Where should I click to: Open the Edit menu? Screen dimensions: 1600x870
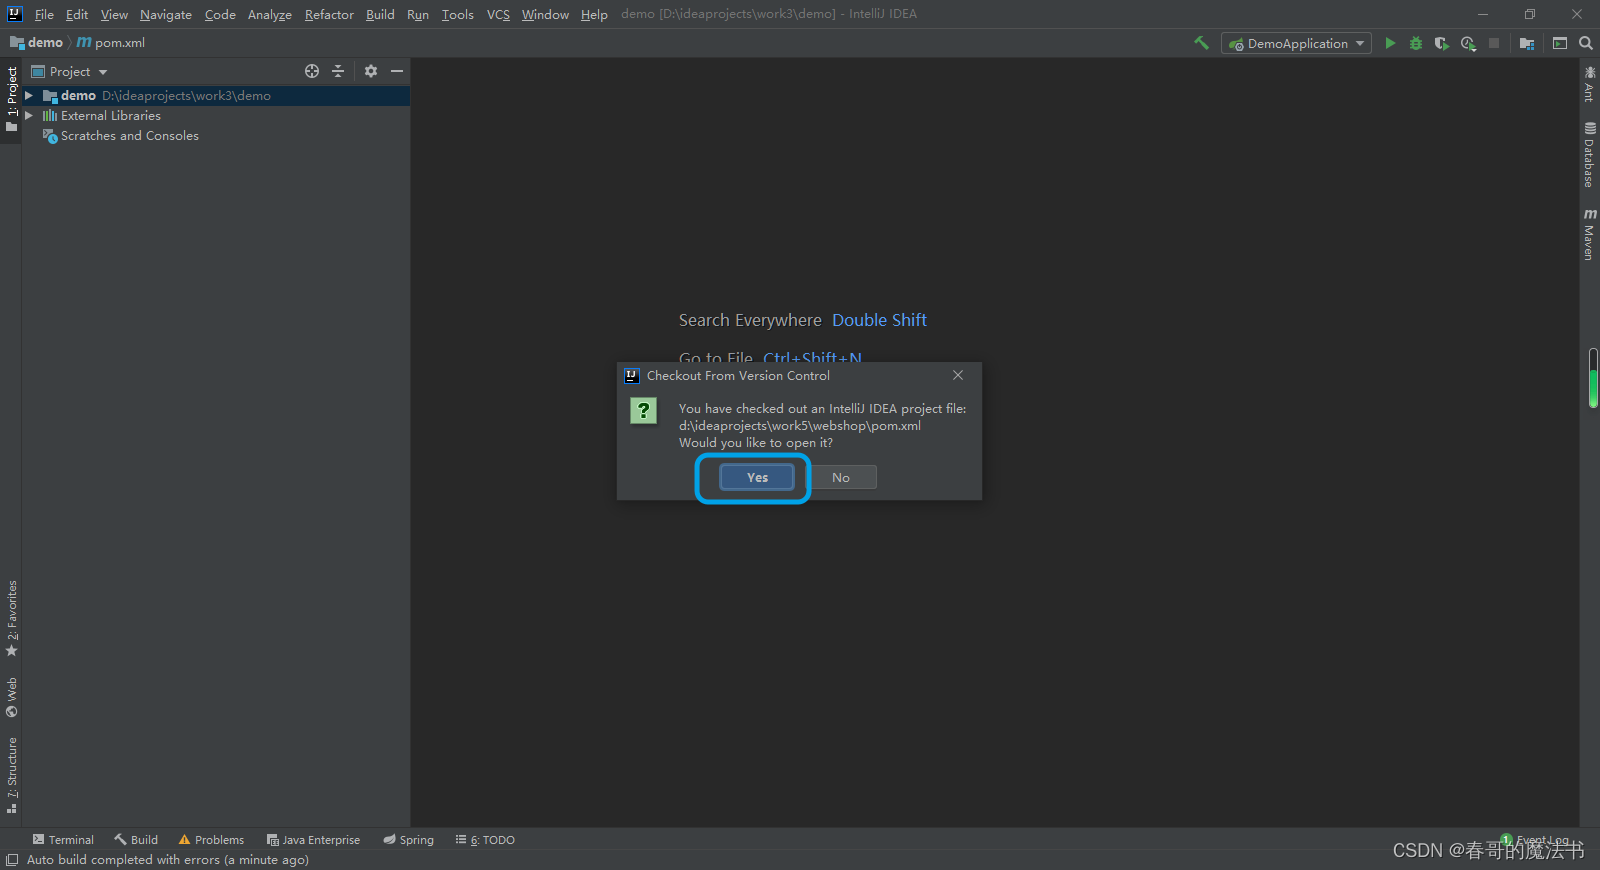(x=77, y=14)
